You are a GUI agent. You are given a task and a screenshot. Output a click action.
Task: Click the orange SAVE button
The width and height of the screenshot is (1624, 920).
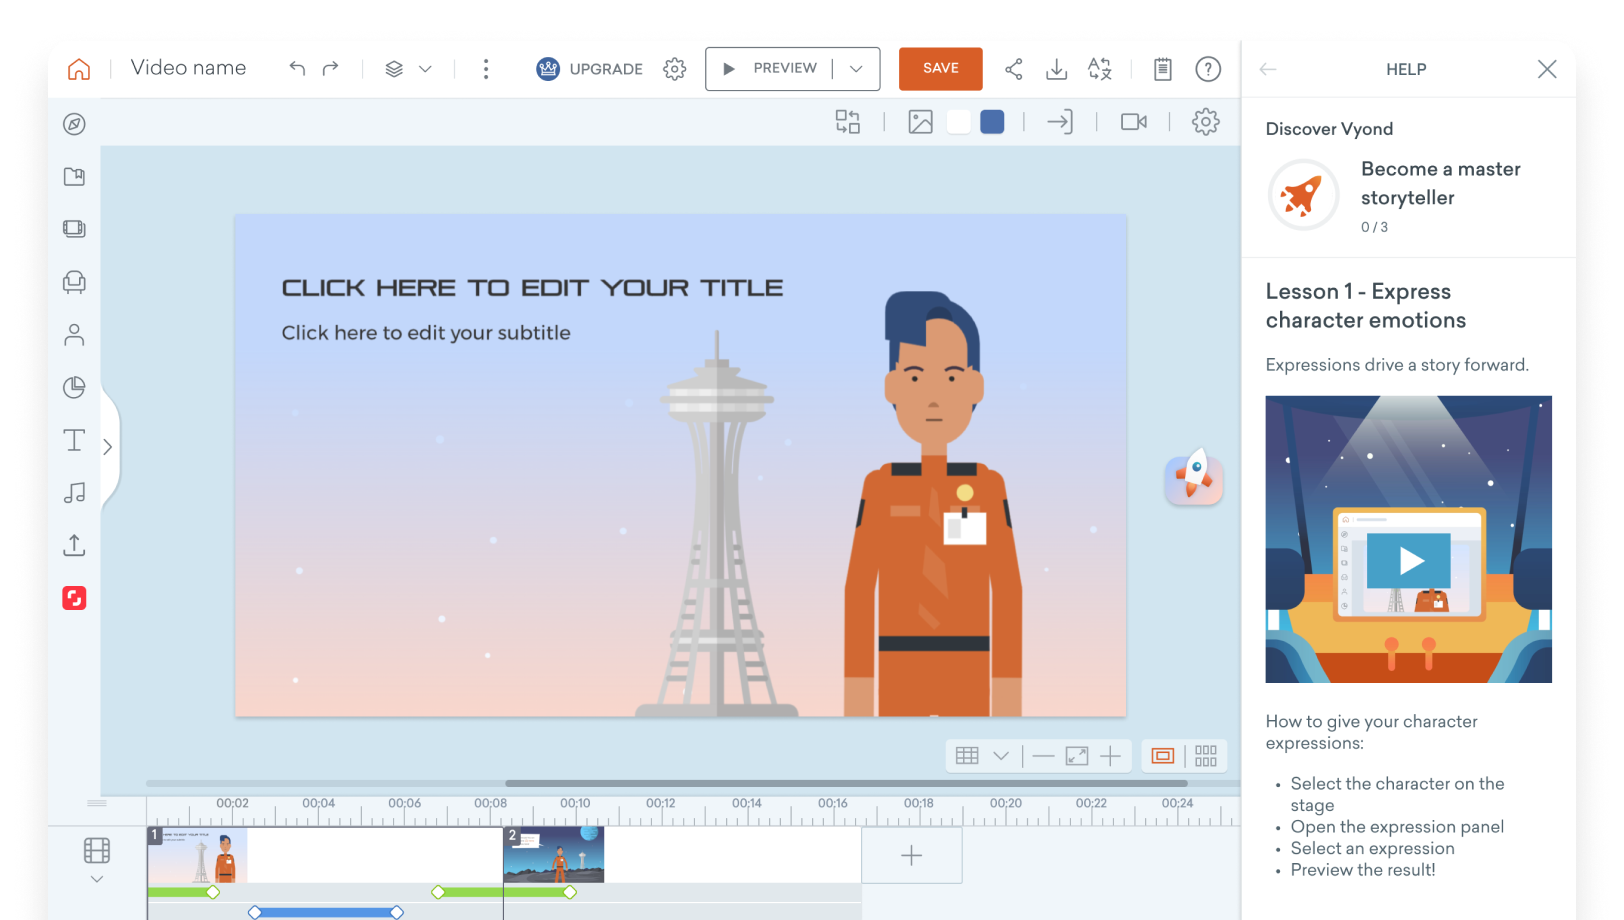click(x=941, y=69)
